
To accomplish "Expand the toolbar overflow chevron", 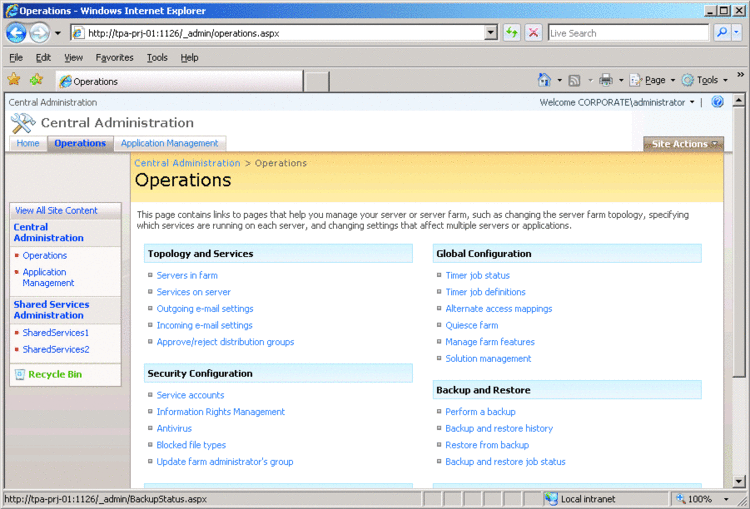I will [x=740, y=75].
